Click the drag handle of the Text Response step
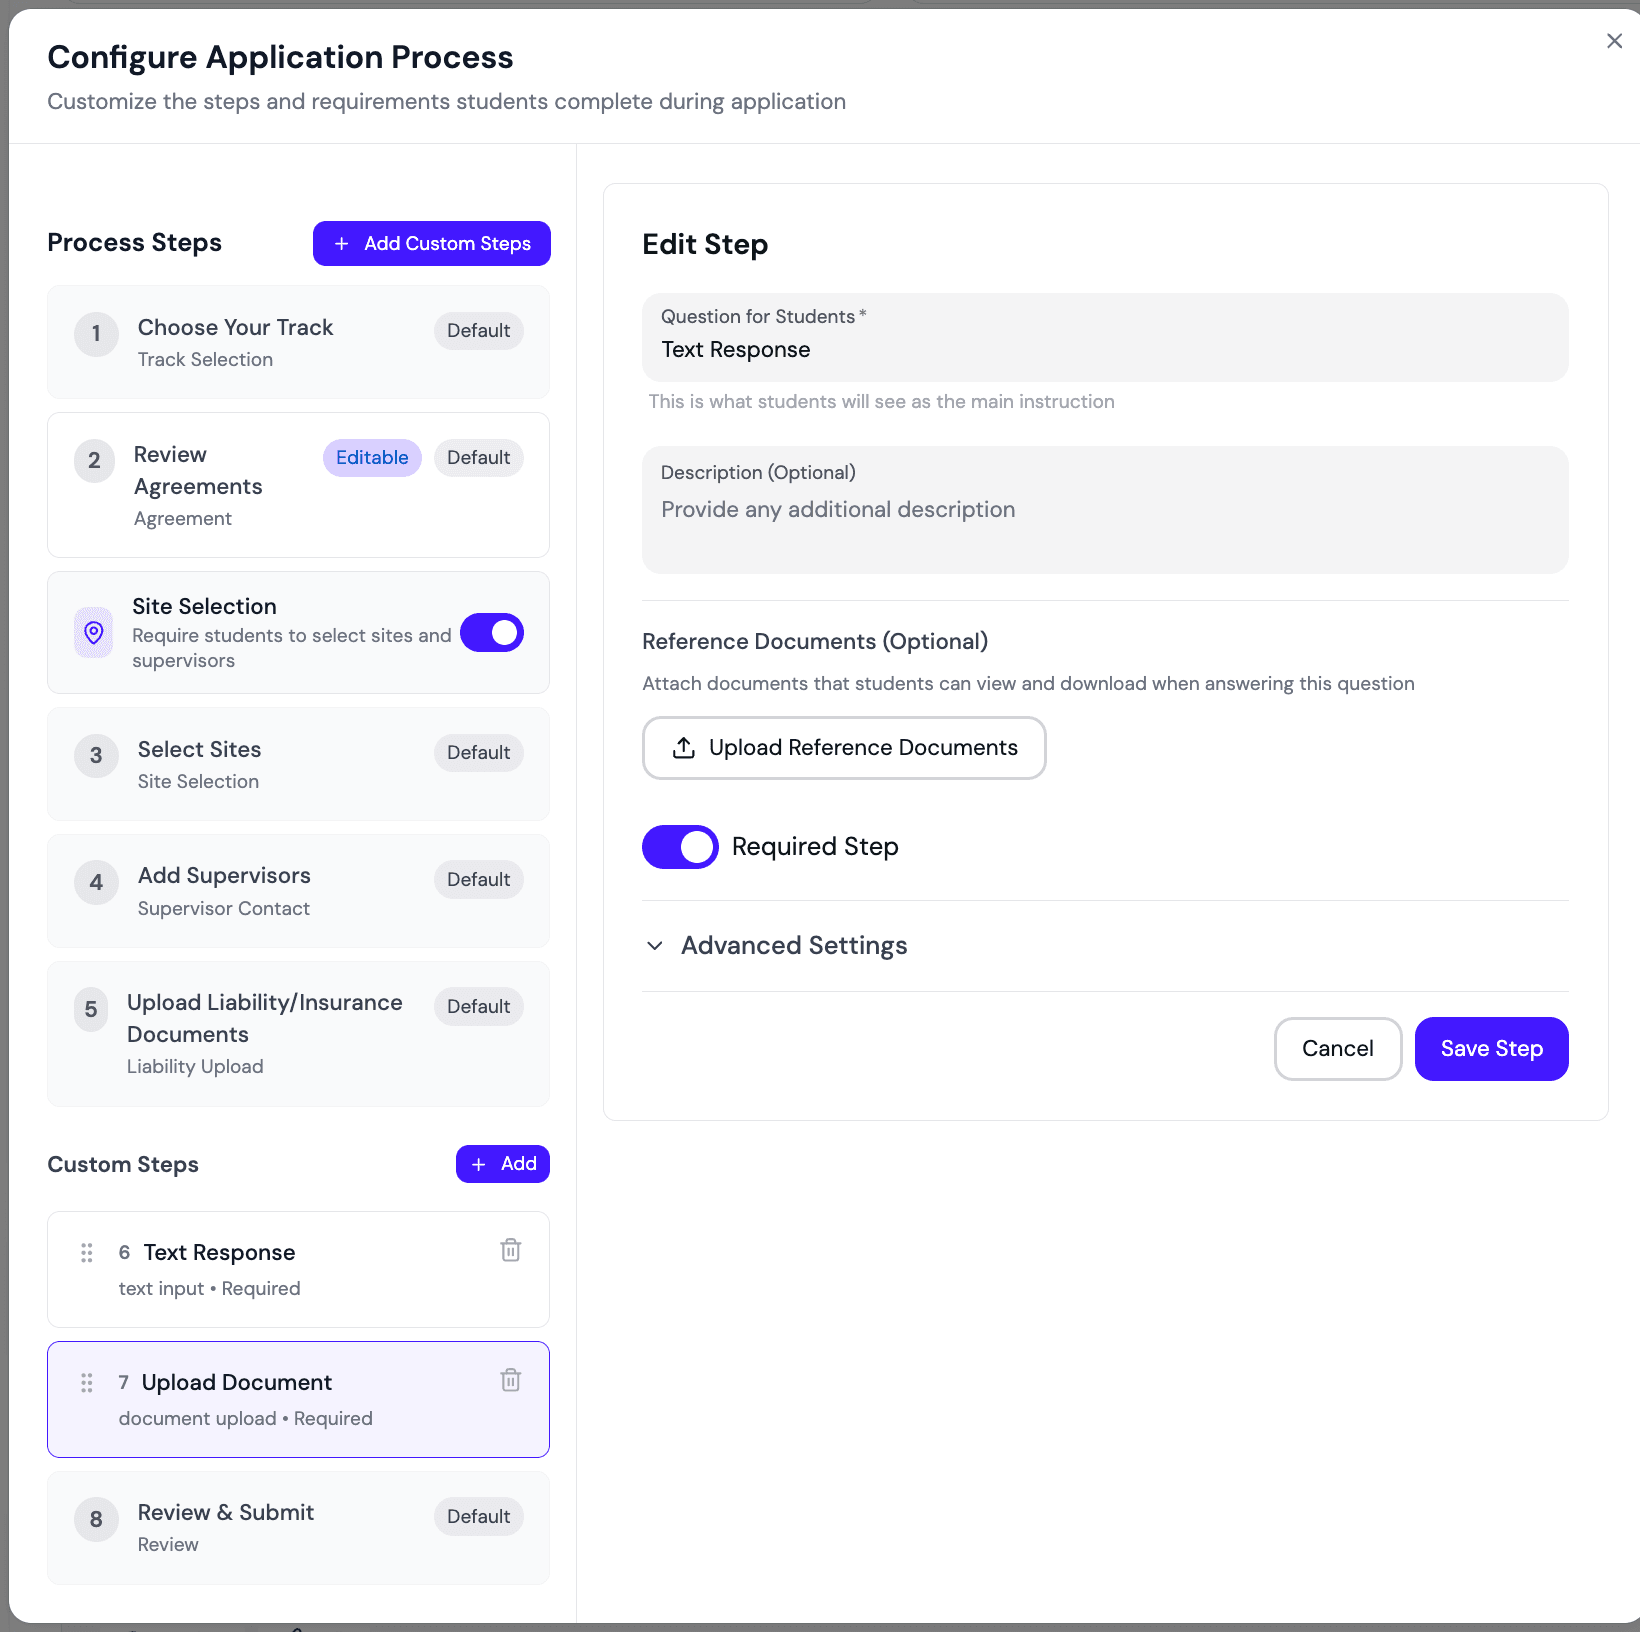The width and height of the screenshot is (1640, 1632). click(86, 1252)
